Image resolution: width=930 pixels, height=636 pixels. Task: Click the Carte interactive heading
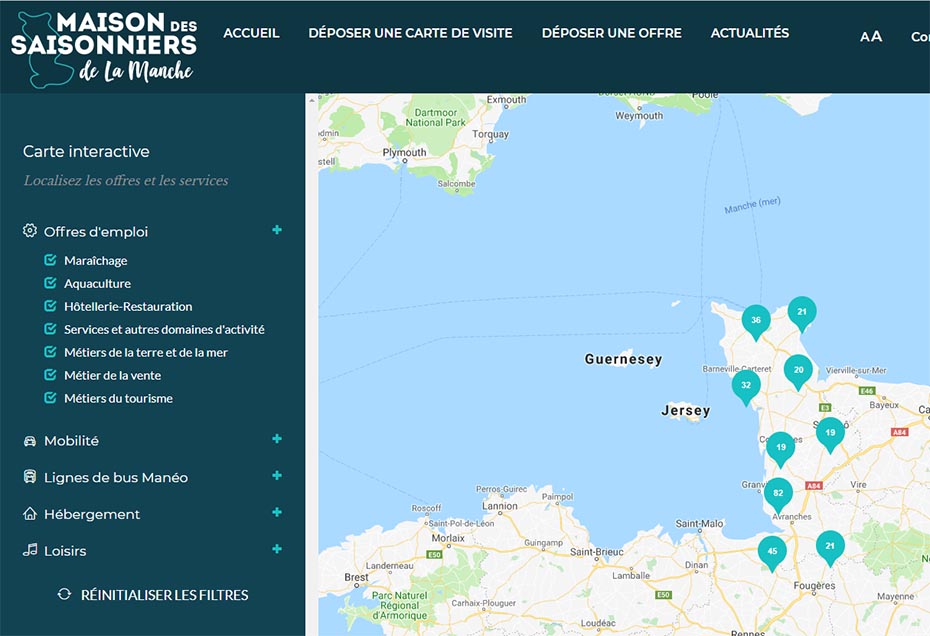(86, 151)
